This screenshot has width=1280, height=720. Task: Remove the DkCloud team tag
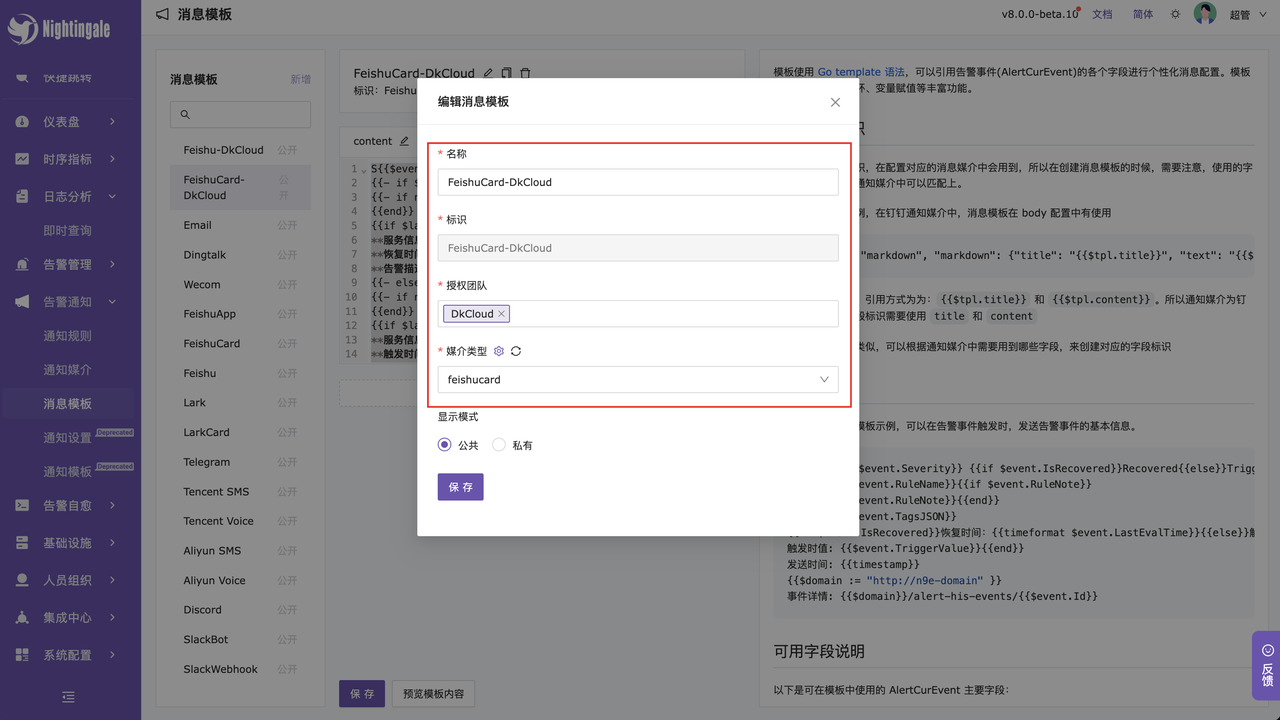tap(502, 314)
